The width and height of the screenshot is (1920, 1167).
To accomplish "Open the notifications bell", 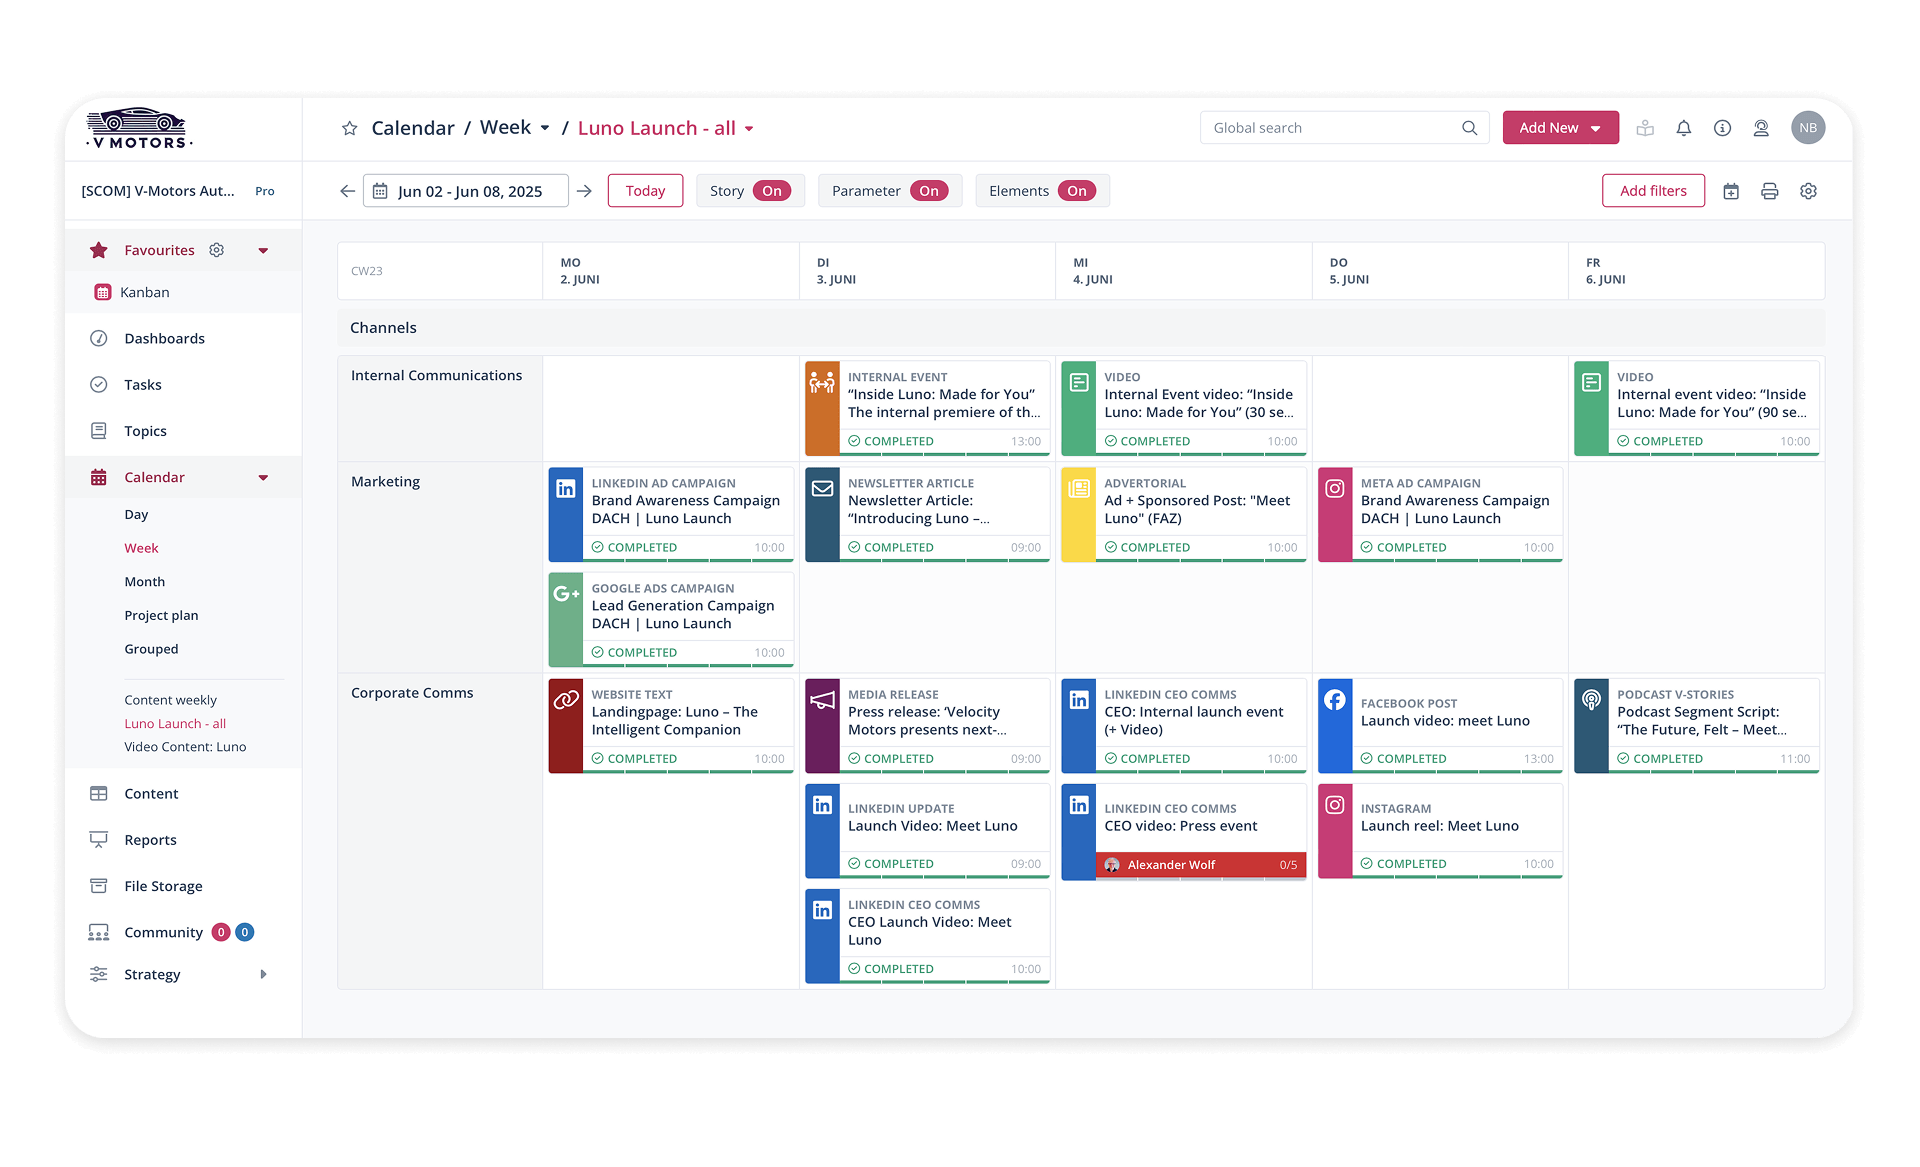I will [1684, 128].
